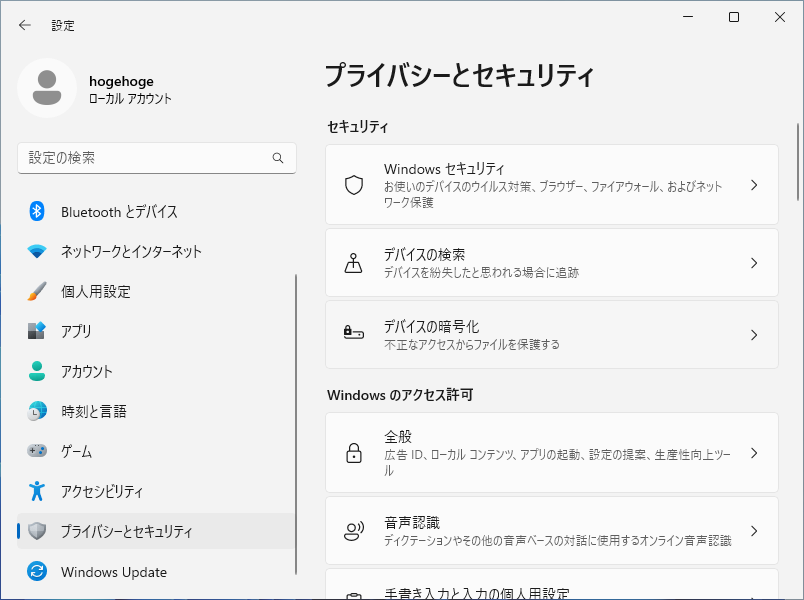
Task: Go back using the title bar arrow
Action: tap(25, 25)
